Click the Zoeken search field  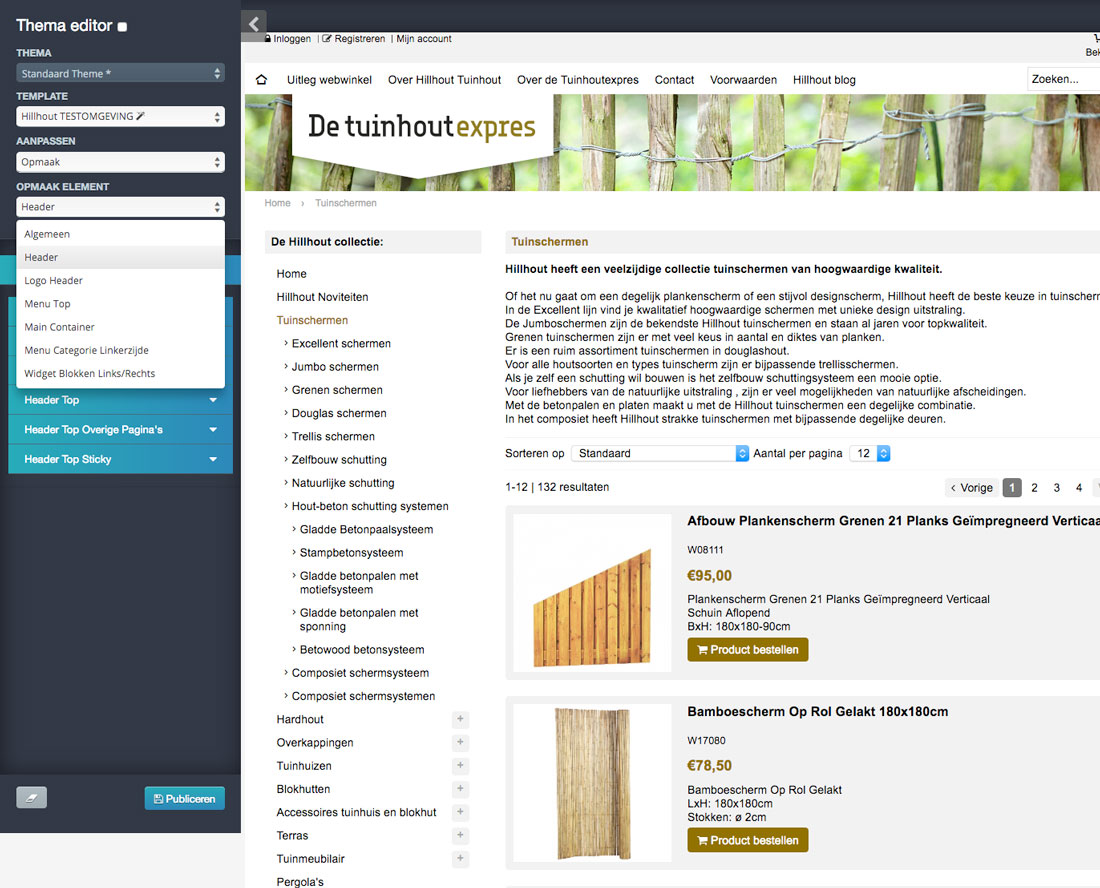1064,79
